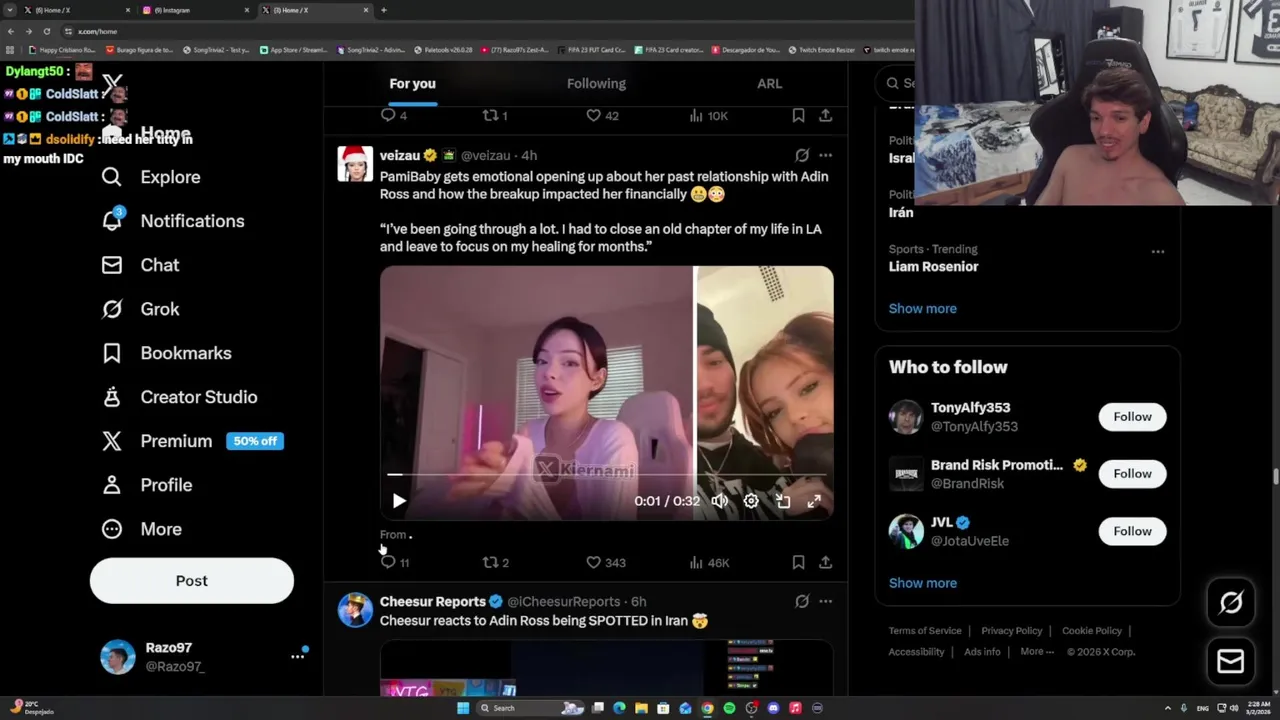The image size is (1280, 720).
Task: Share the veizau post
Action: click(x=825, y=562)
